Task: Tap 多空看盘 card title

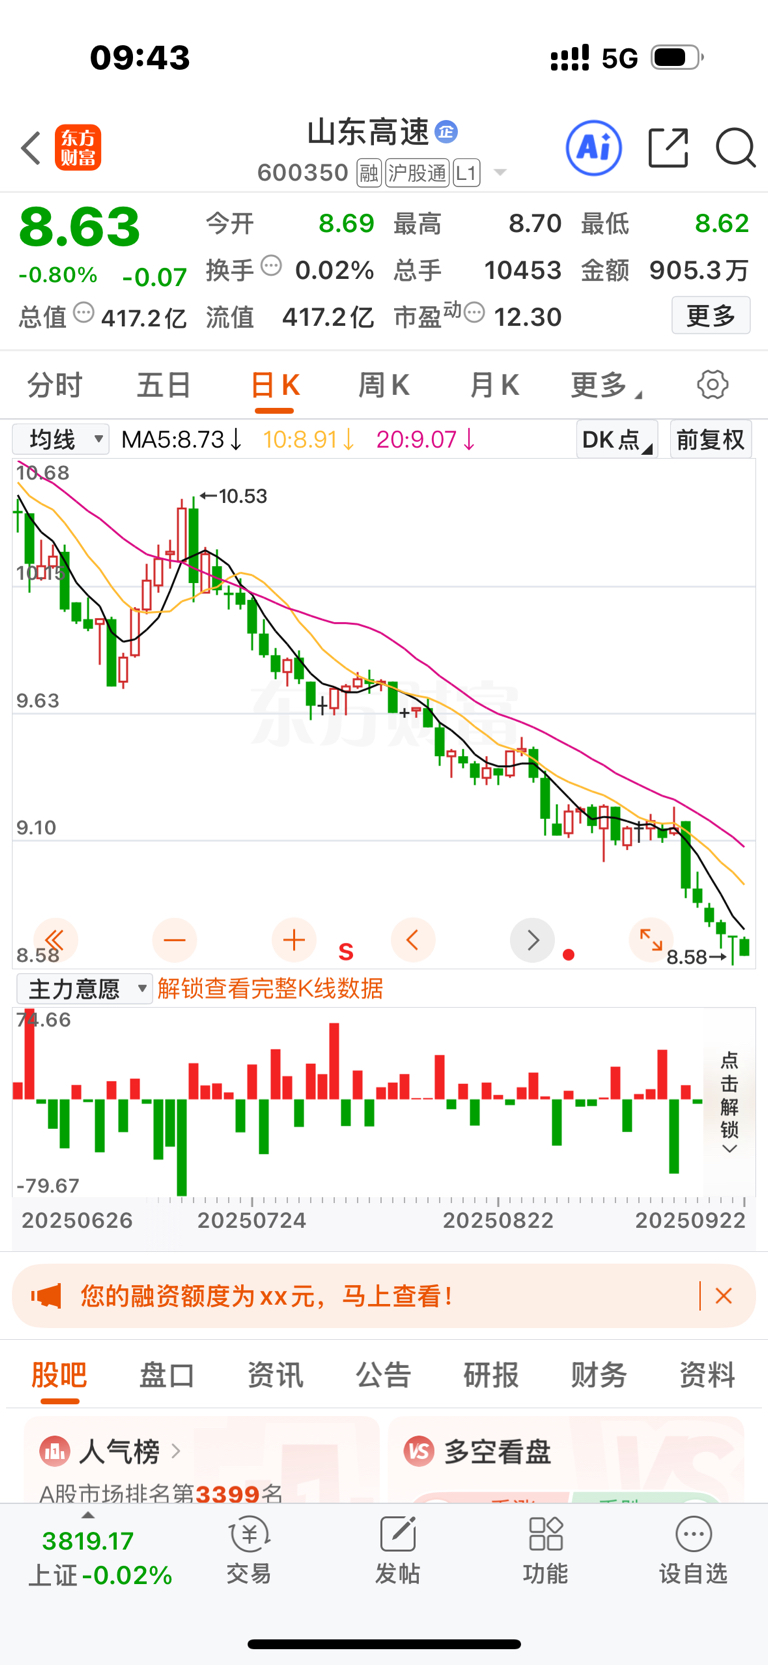Action: tap(497, 1451)
